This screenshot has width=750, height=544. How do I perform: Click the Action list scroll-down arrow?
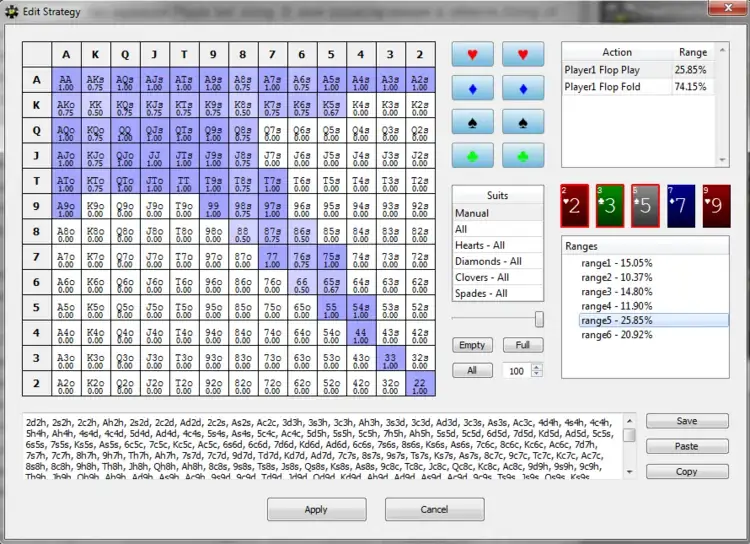[x=722, y=160]
